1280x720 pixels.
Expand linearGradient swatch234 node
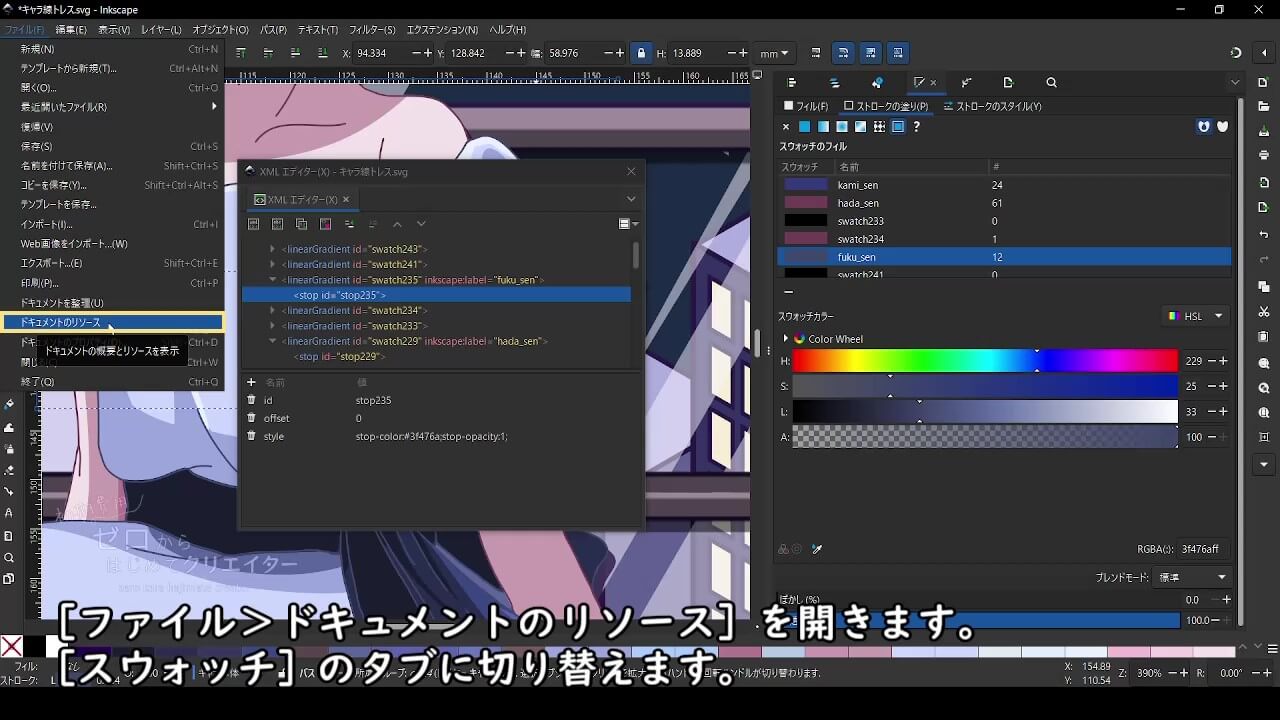272,311
